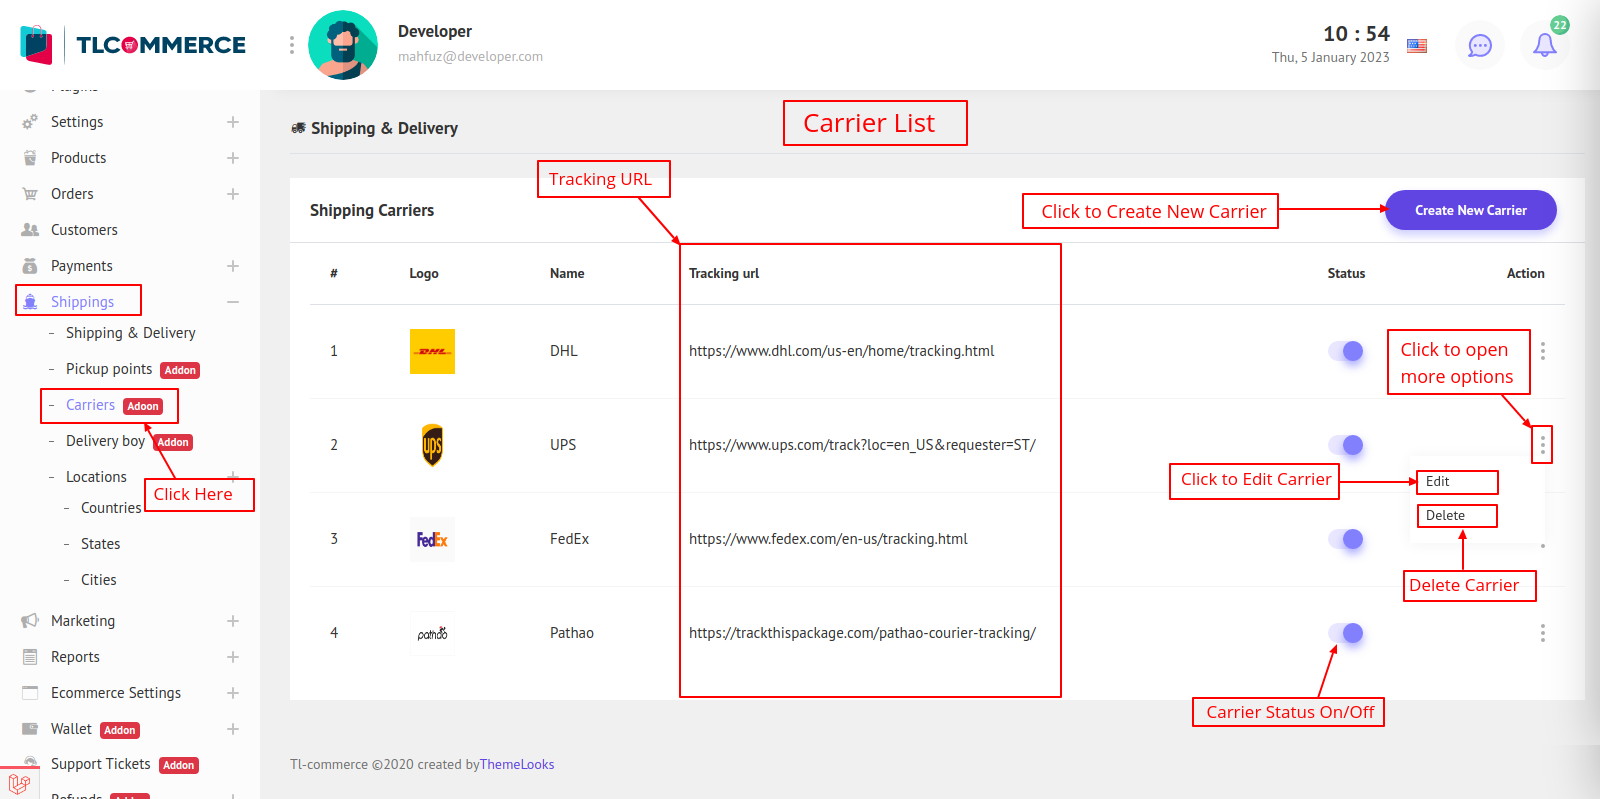Turn off Pathao carrier status
Viewport: 1600px width, 799px height.
(x=1346, y=633)
